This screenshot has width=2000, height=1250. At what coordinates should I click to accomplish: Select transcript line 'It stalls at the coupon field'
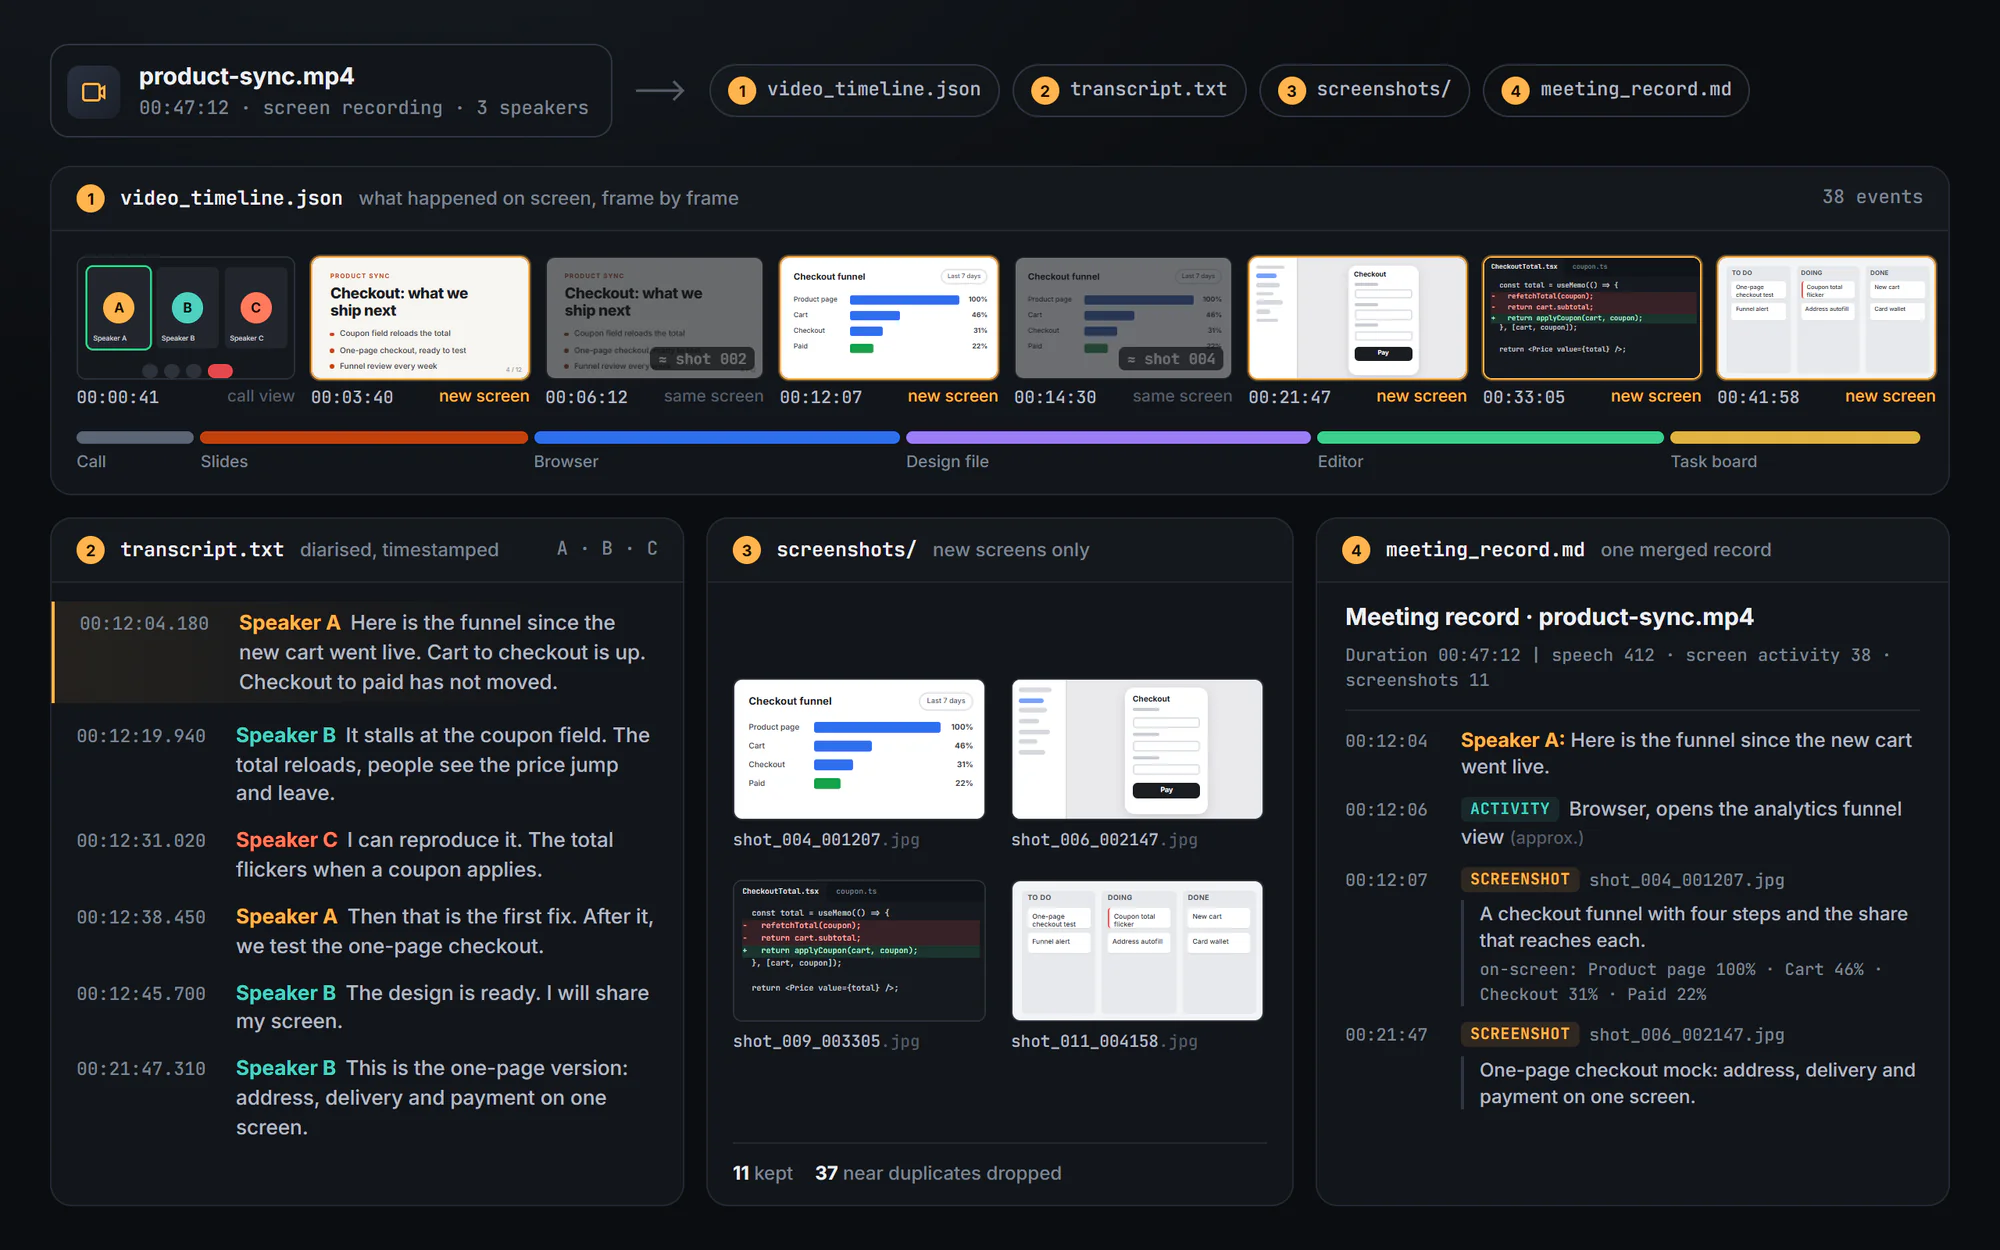point(367,764)
